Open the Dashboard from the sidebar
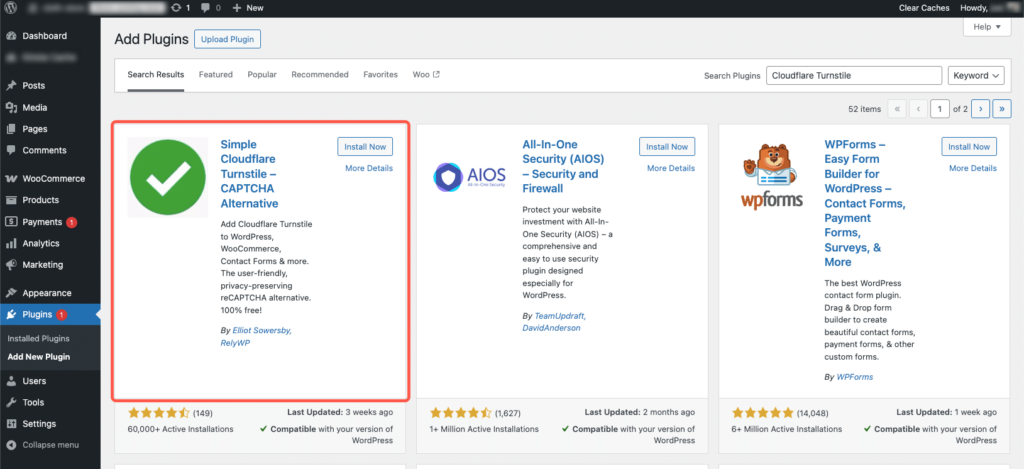Image resolution: width=1024 pixels, height=469 pixels. click(43, 36)
